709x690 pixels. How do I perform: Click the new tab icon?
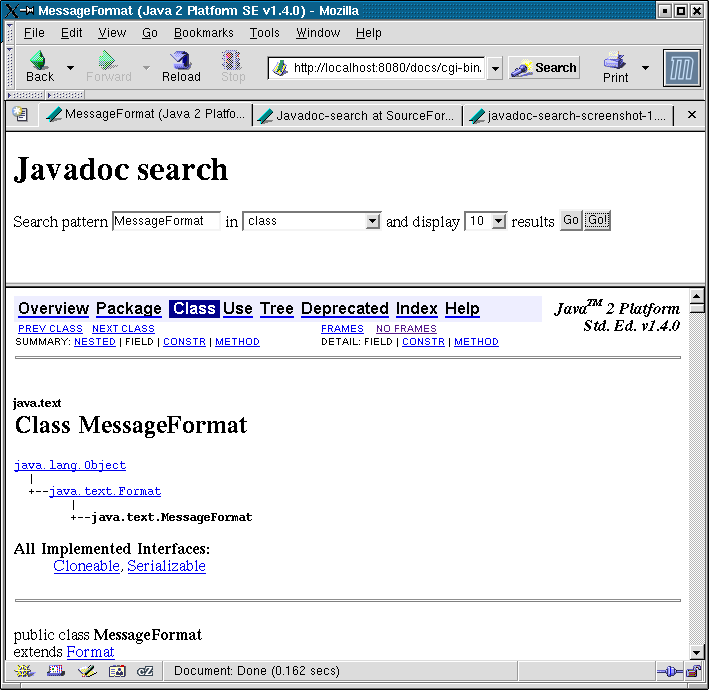coord(20,114)
